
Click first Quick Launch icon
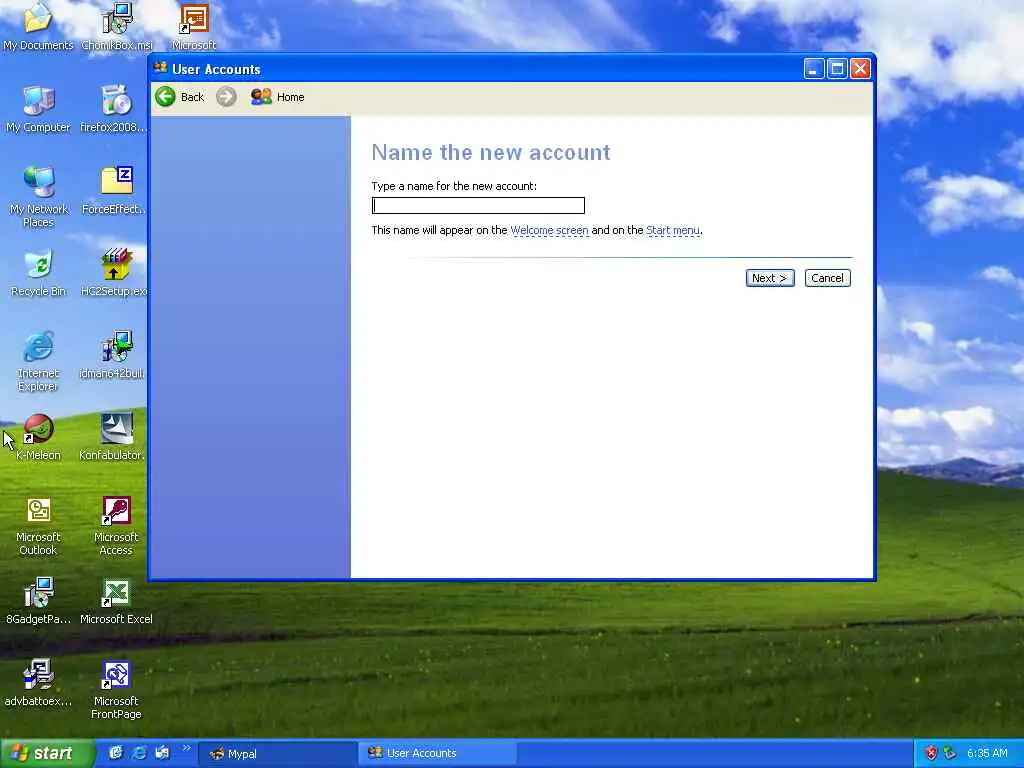coord(116,753)
